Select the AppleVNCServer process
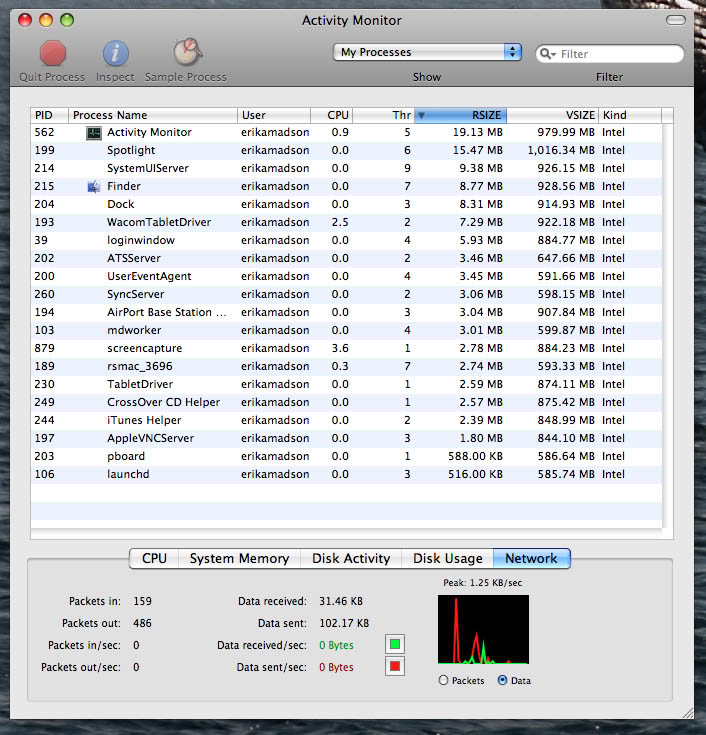Viewport: 706px width, 735px height. coord(346,438)
